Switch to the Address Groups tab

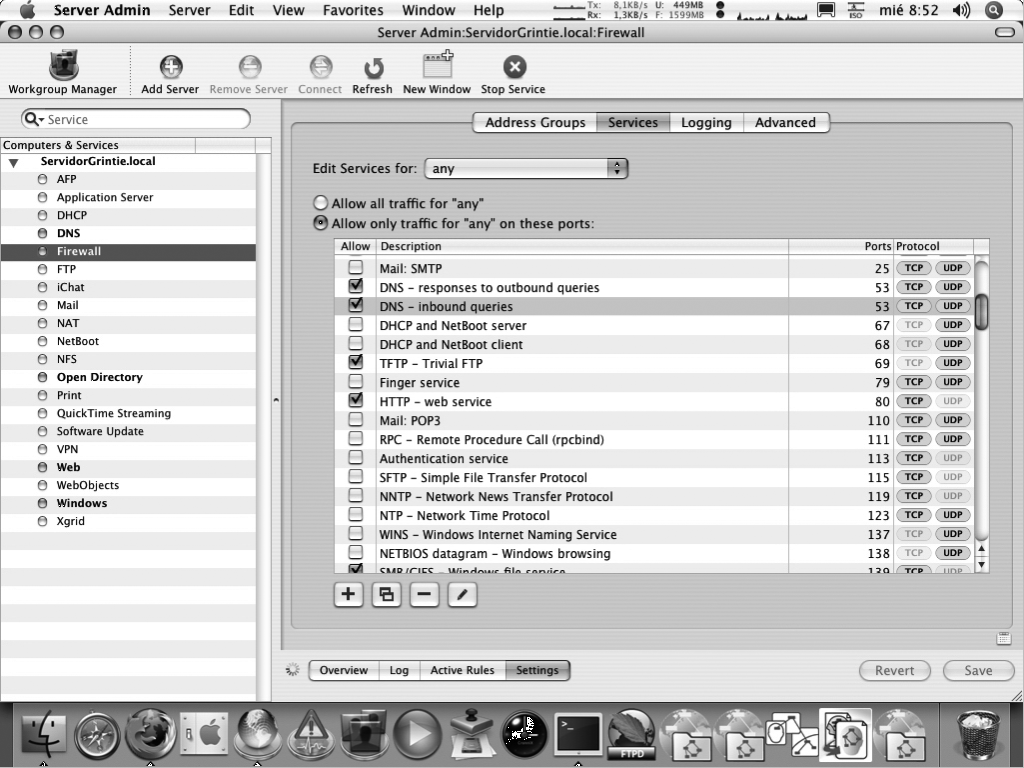(535, 123)
